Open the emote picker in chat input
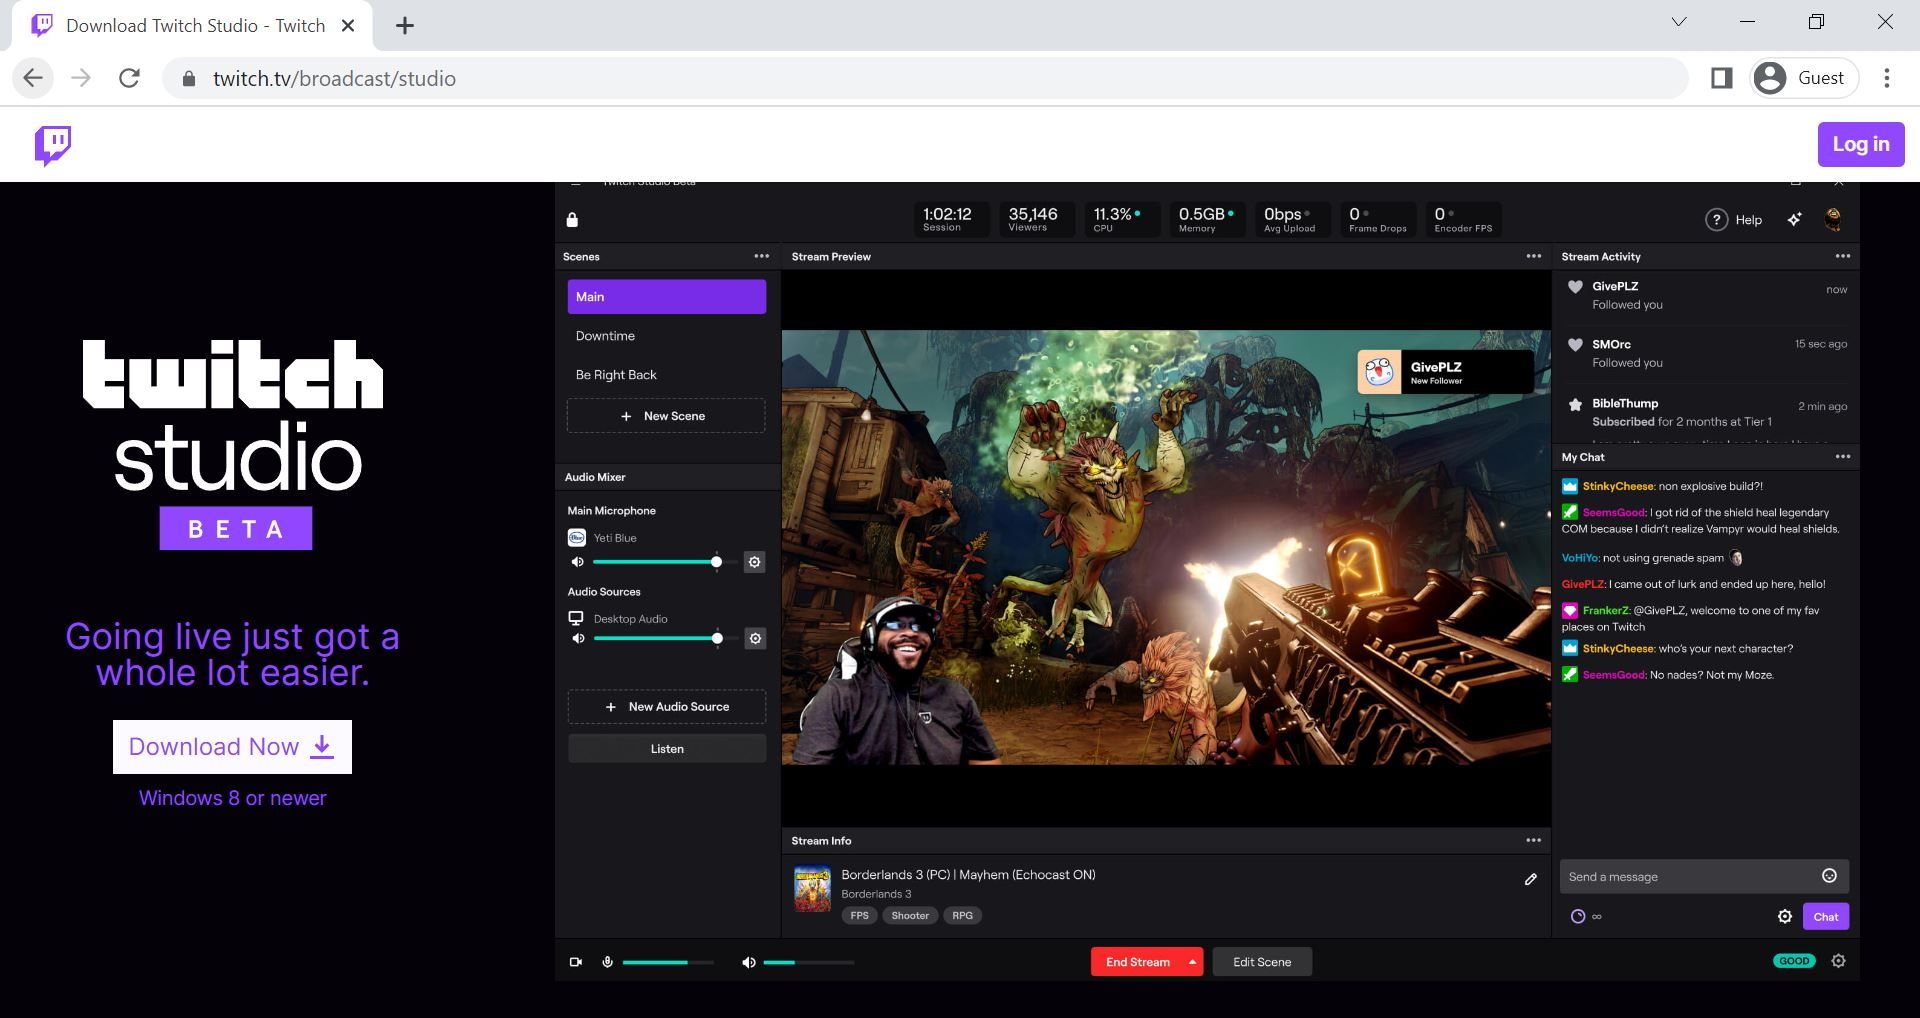The image size is (1920, 1018). [1829, 875]
